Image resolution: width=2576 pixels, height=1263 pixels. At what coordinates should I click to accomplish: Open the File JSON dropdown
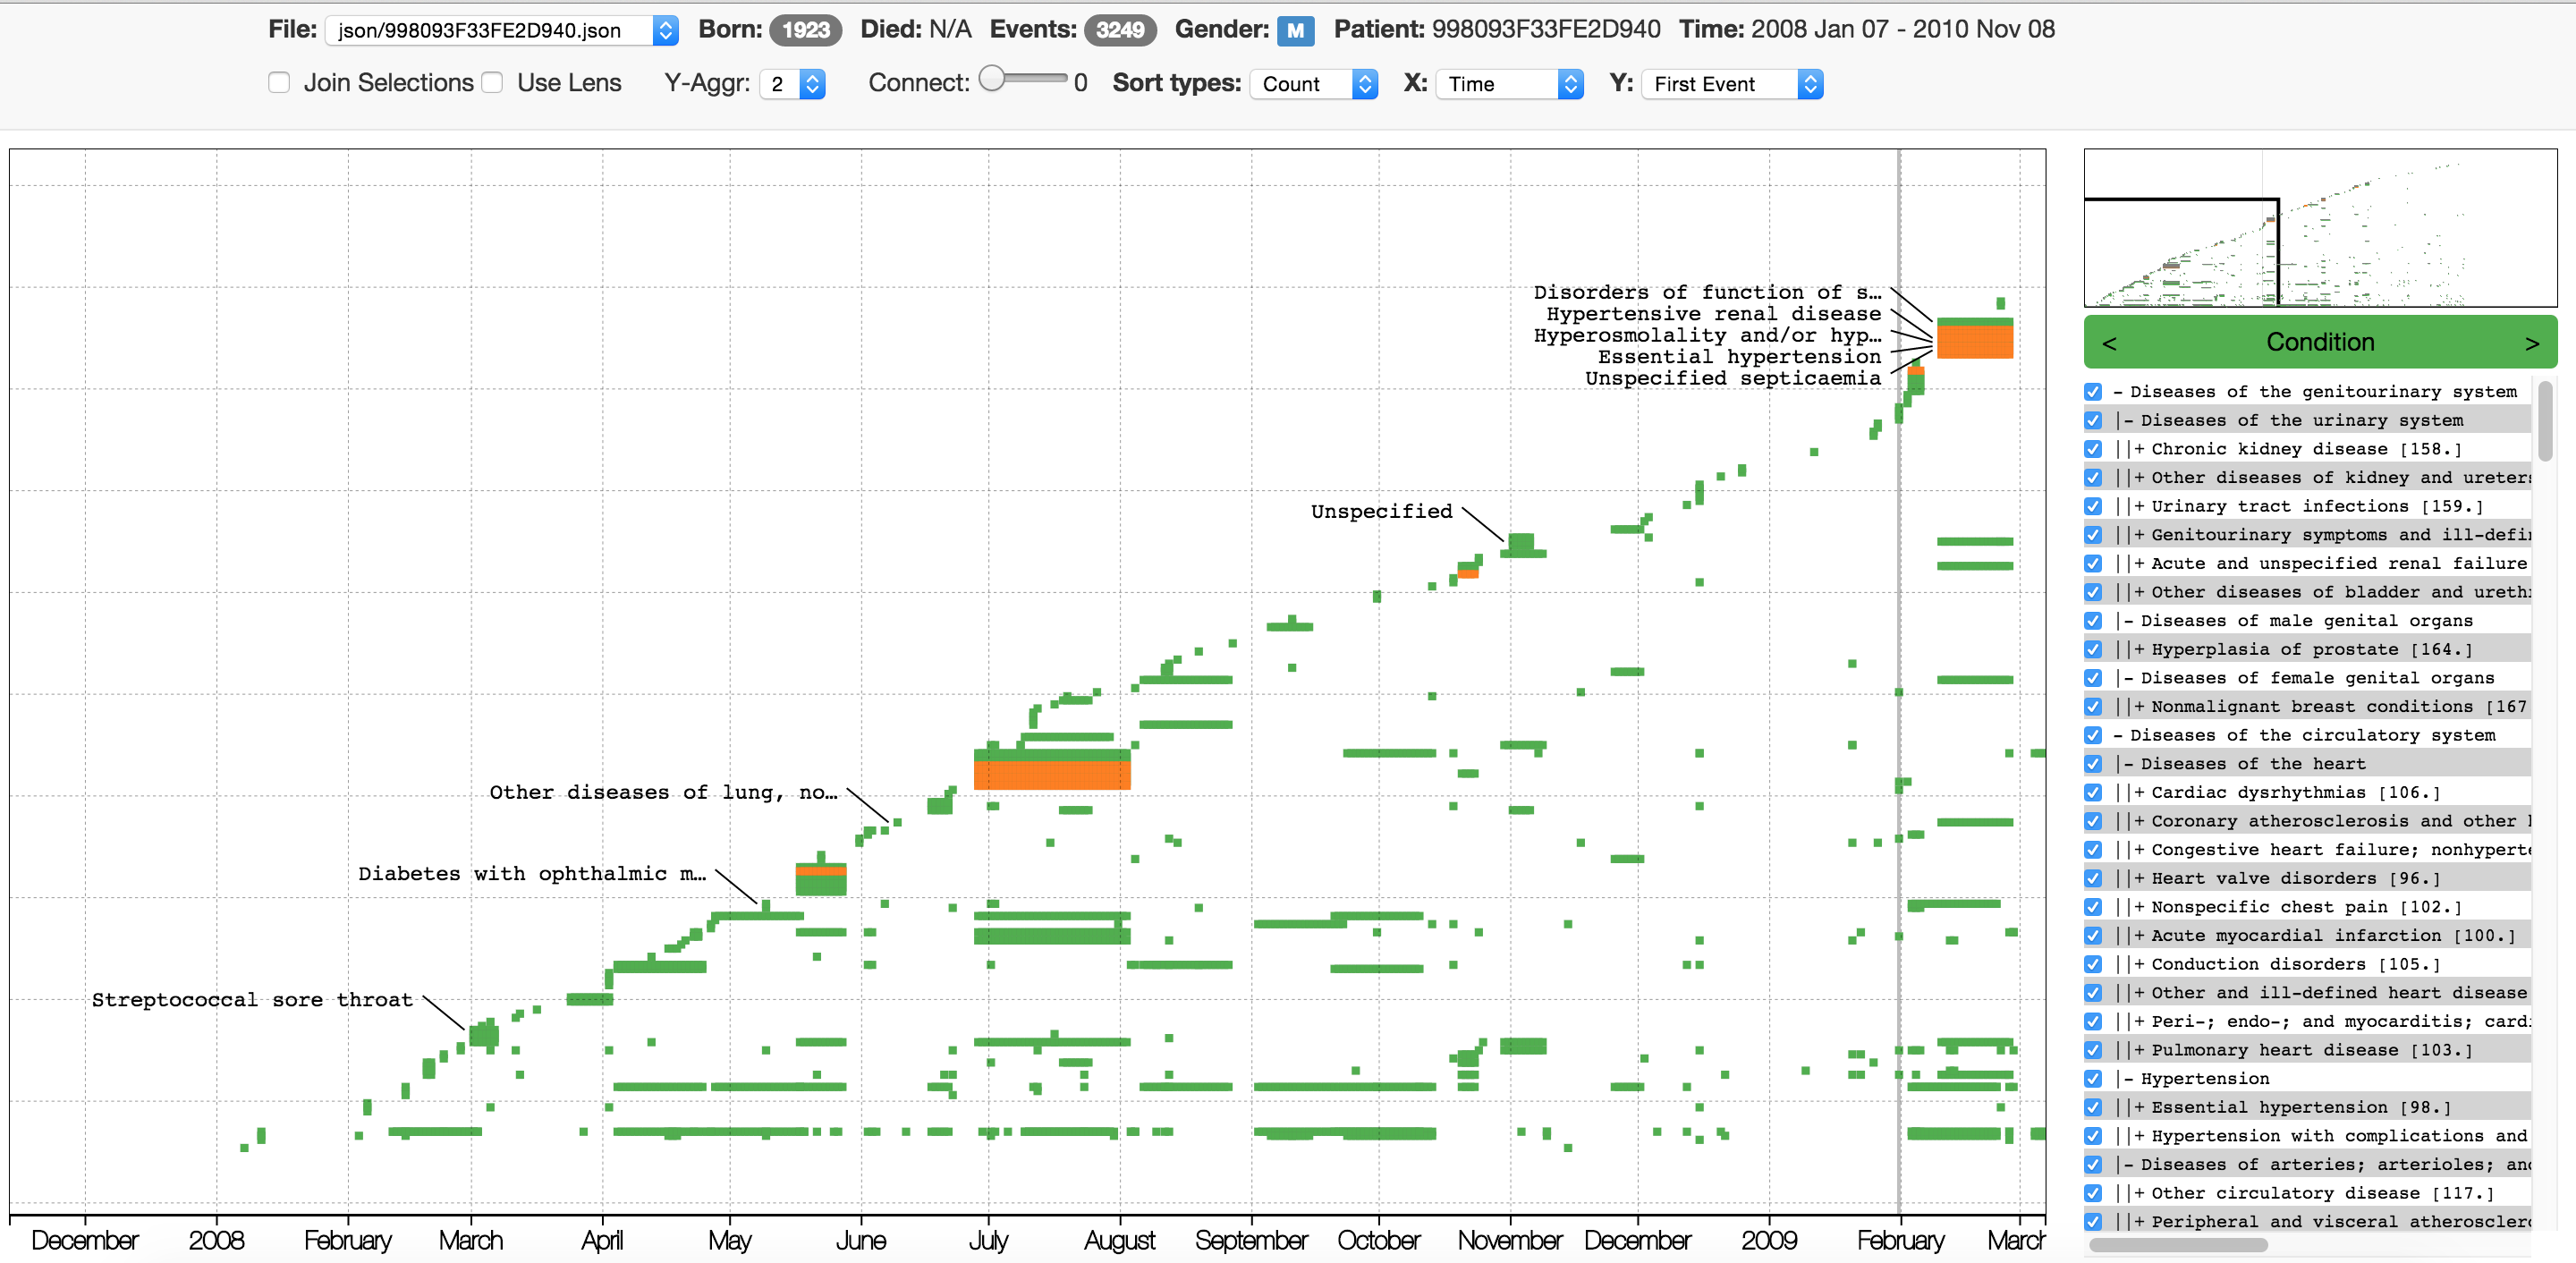(x=501, y=30)
